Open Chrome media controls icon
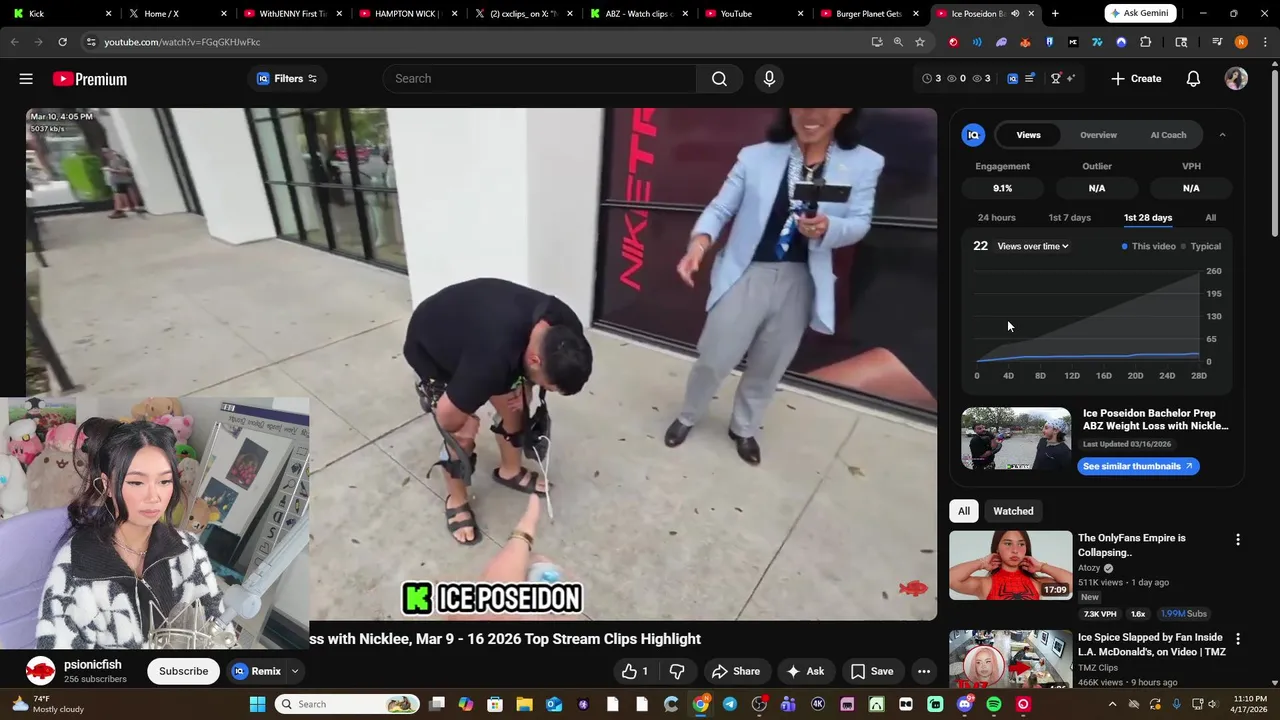The height and width of the screenshot is (720, 1280). (x=1217, y=42)
